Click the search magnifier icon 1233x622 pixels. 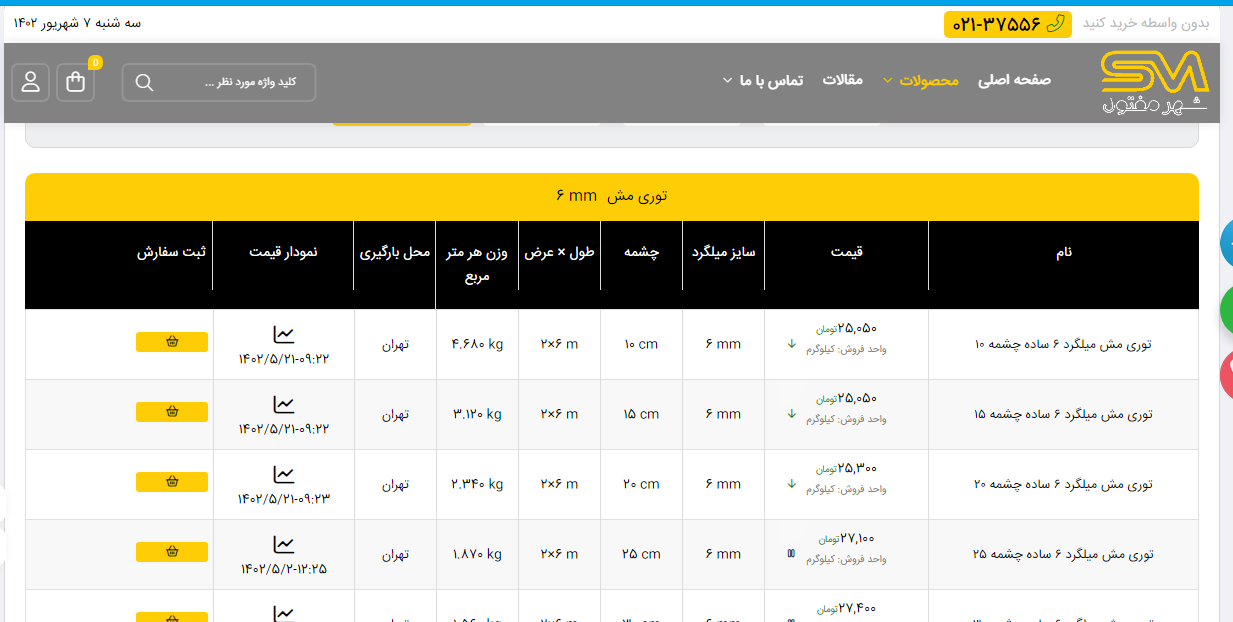[144, 82]
